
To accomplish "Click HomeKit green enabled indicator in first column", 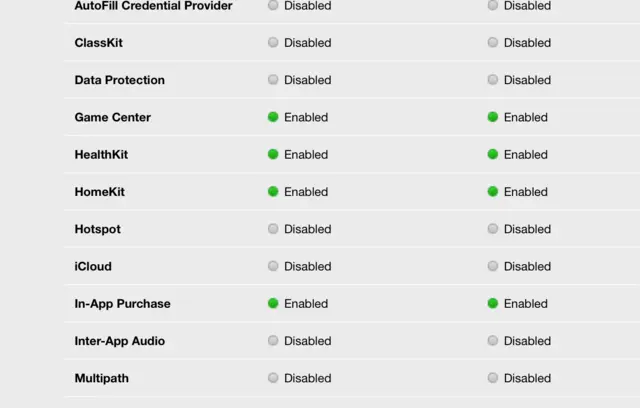I will 273,192.
